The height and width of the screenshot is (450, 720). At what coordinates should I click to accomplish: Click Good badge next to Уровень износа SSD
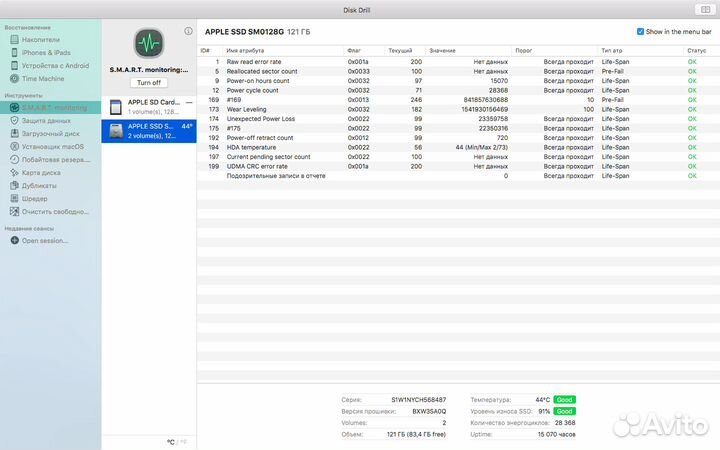(564, 411)
